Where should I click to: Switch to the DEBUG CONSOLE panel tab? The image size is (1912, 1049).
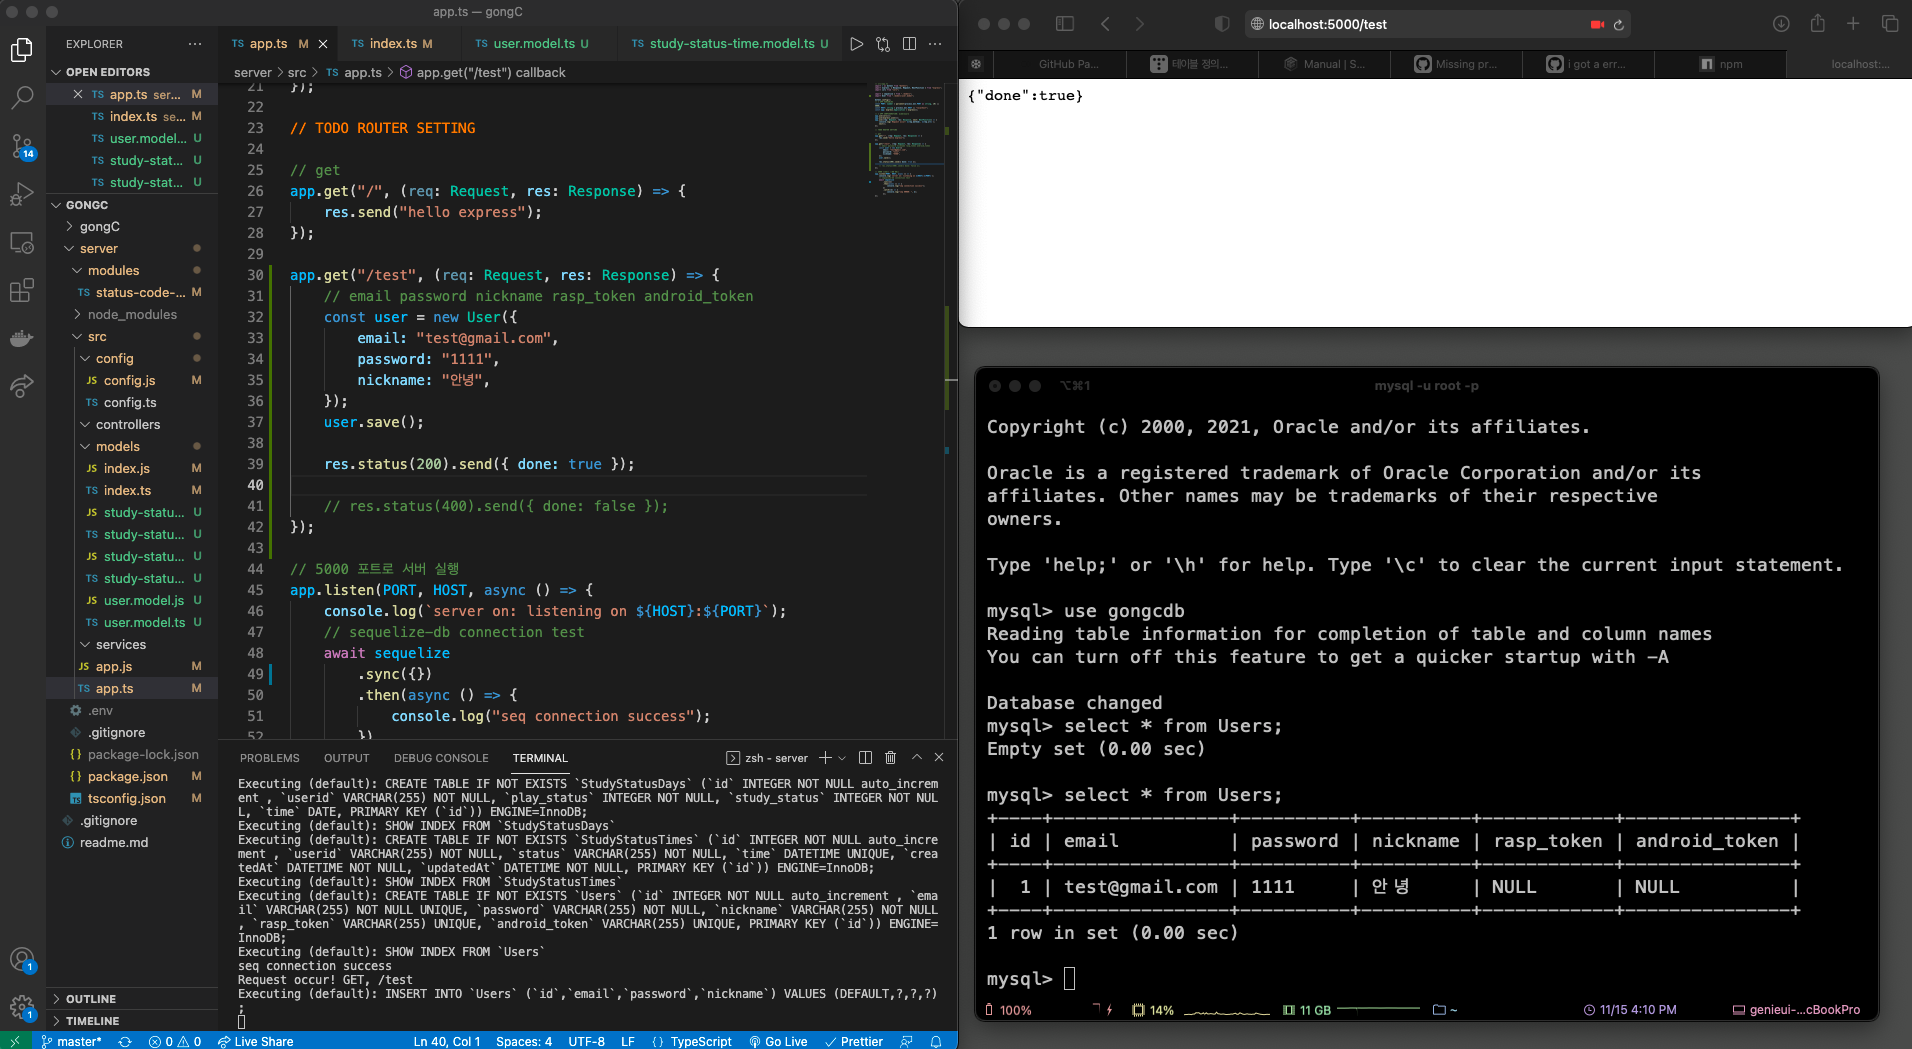pyautogui.click(x=440, y=758)
